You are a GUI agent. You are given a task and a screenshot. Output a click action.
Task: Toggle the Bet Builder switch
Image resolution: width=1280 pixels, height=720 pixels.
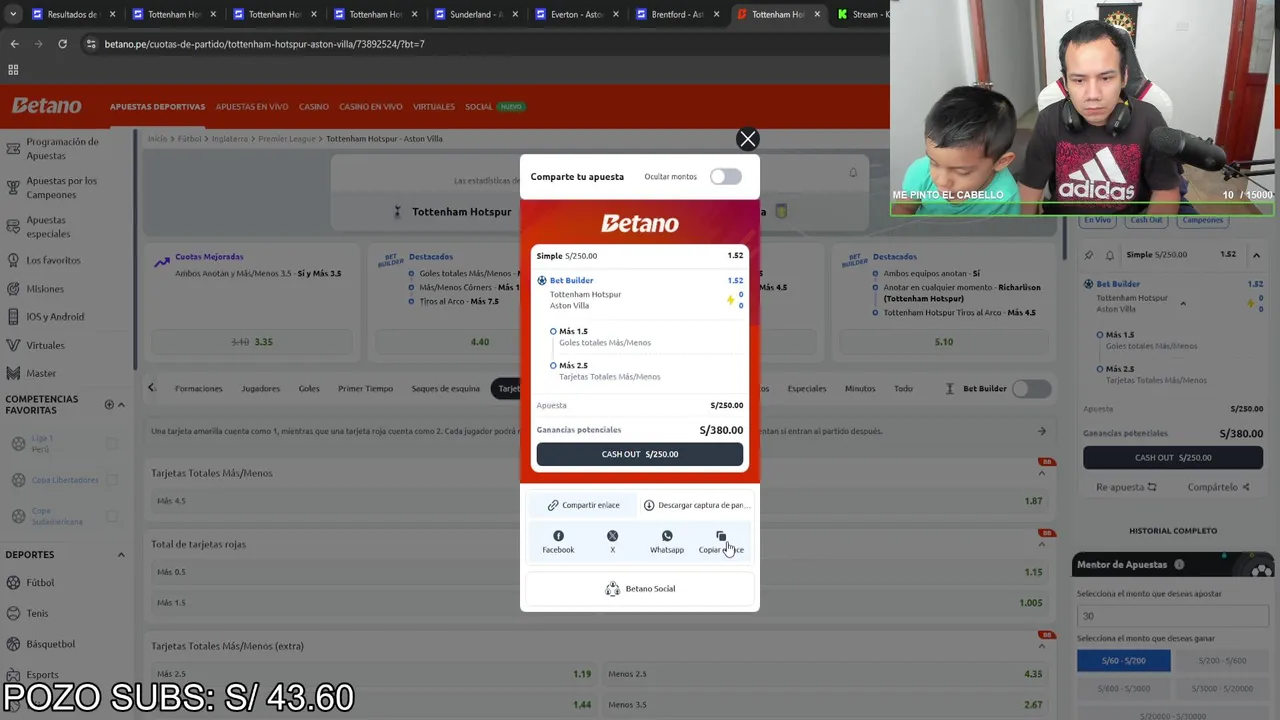pyautogui.click(x=1031, y=389)
